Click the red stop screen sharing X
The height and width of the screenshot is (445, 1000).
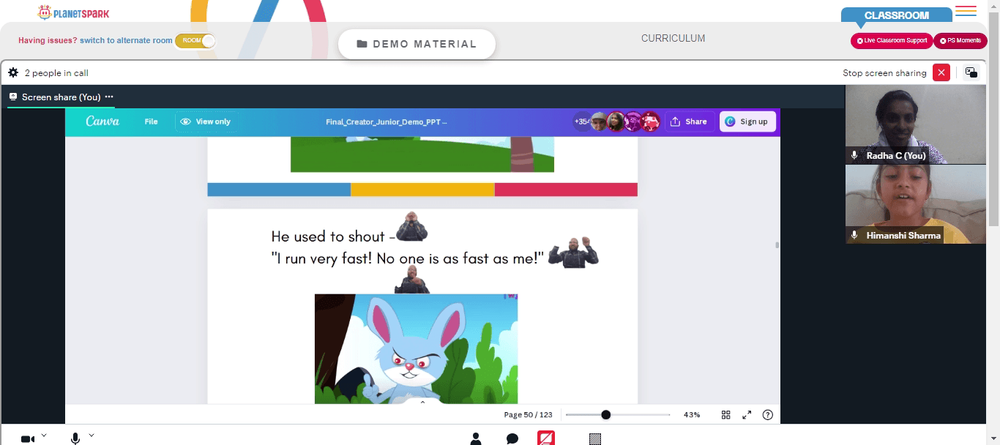click(x=941, y=73)
